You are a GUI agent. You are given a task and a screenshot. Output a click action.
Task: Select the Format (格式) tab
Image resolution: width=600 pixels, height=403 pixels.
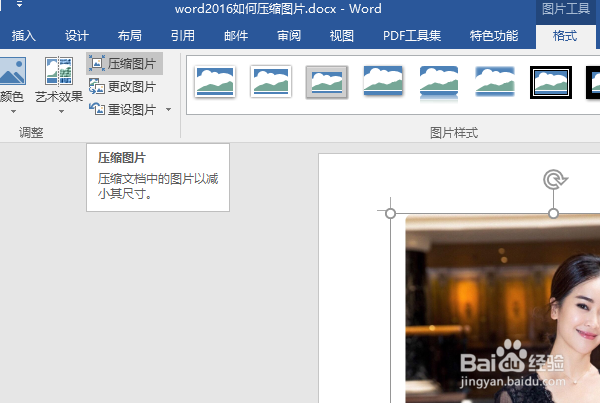pyautogui.click(x=565, y=36)
